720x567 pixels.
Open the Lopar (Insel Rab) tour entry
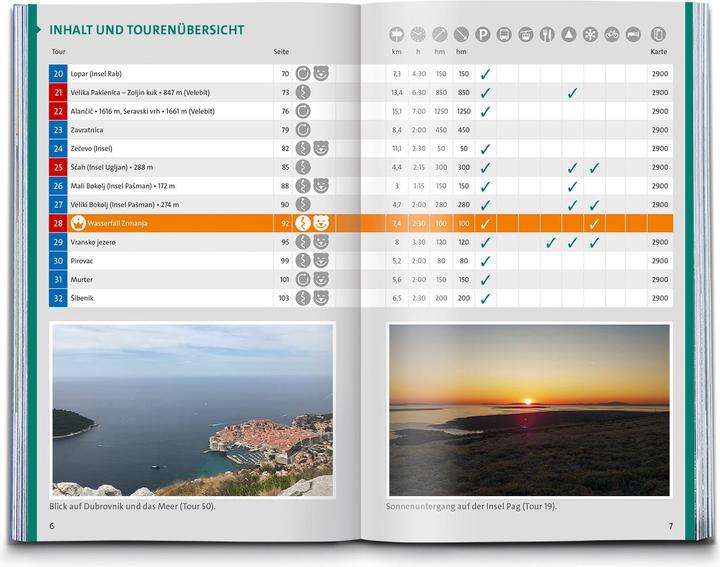tap(96, 73)
